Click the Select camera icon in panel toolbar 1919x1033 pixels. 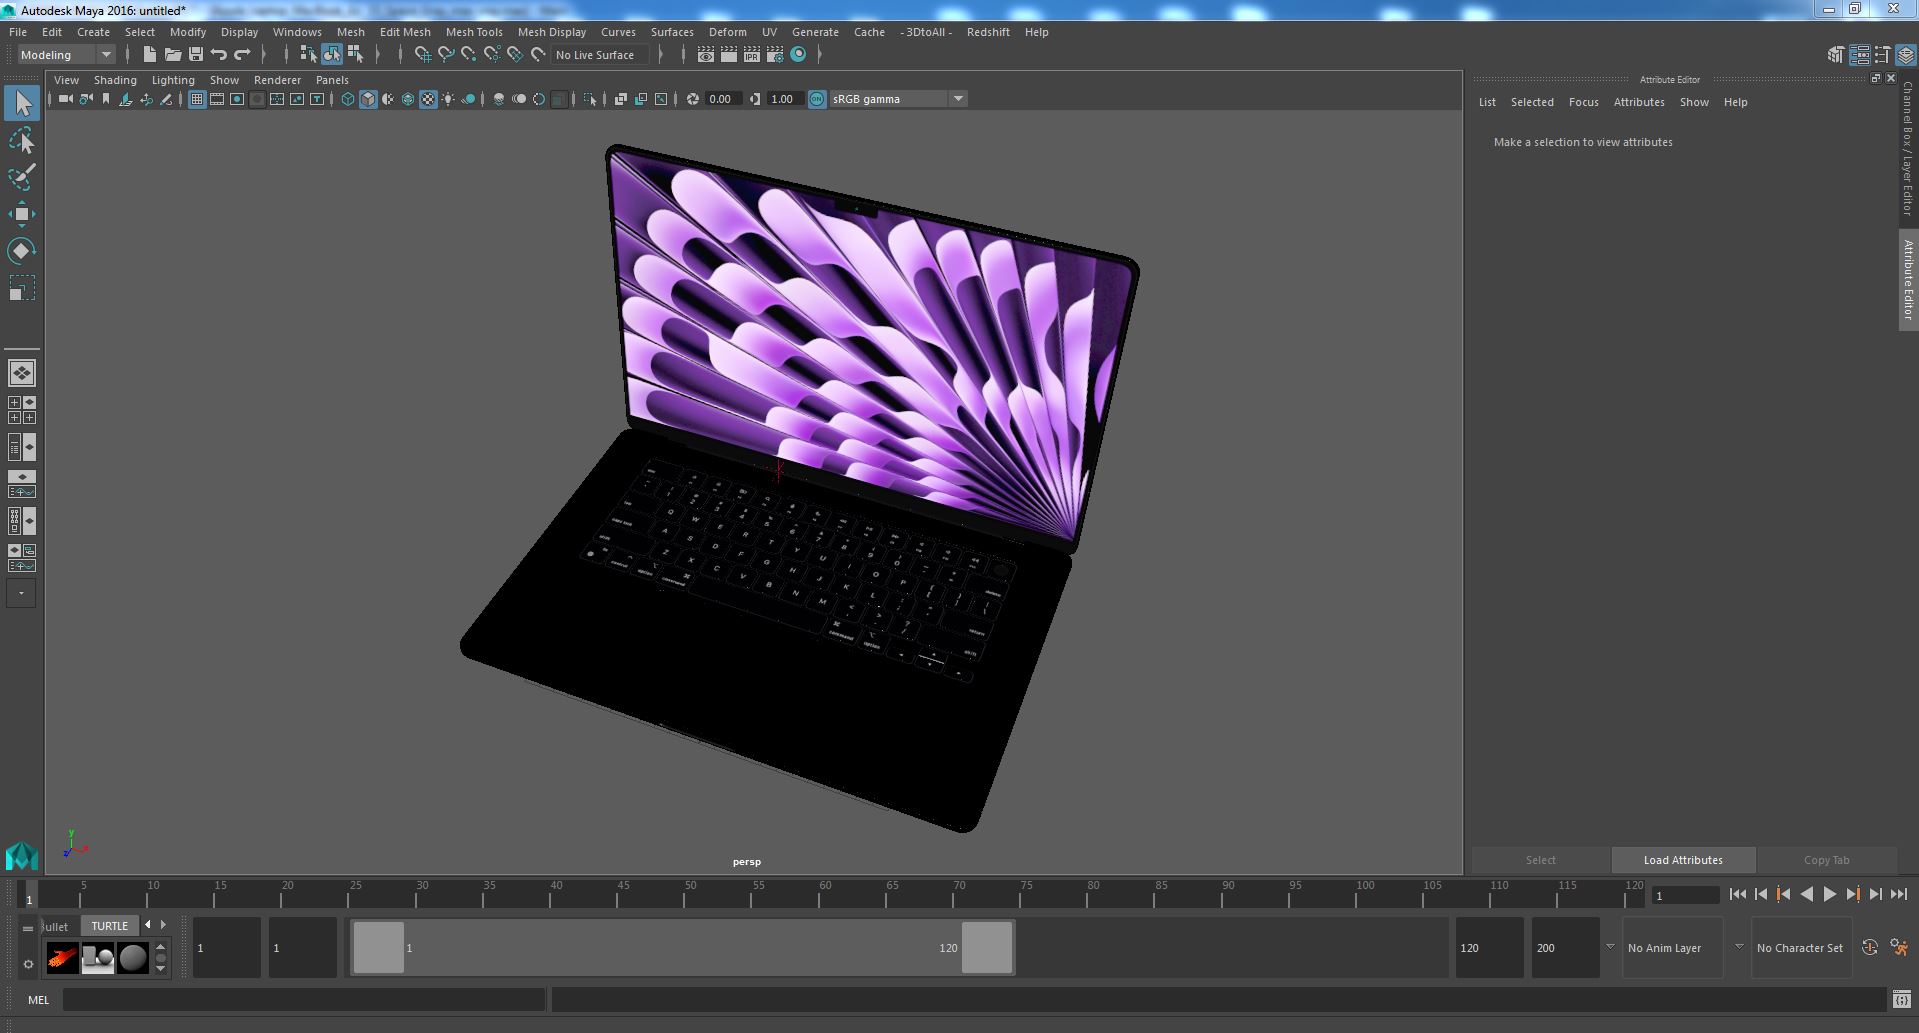[x=66, y=99]
